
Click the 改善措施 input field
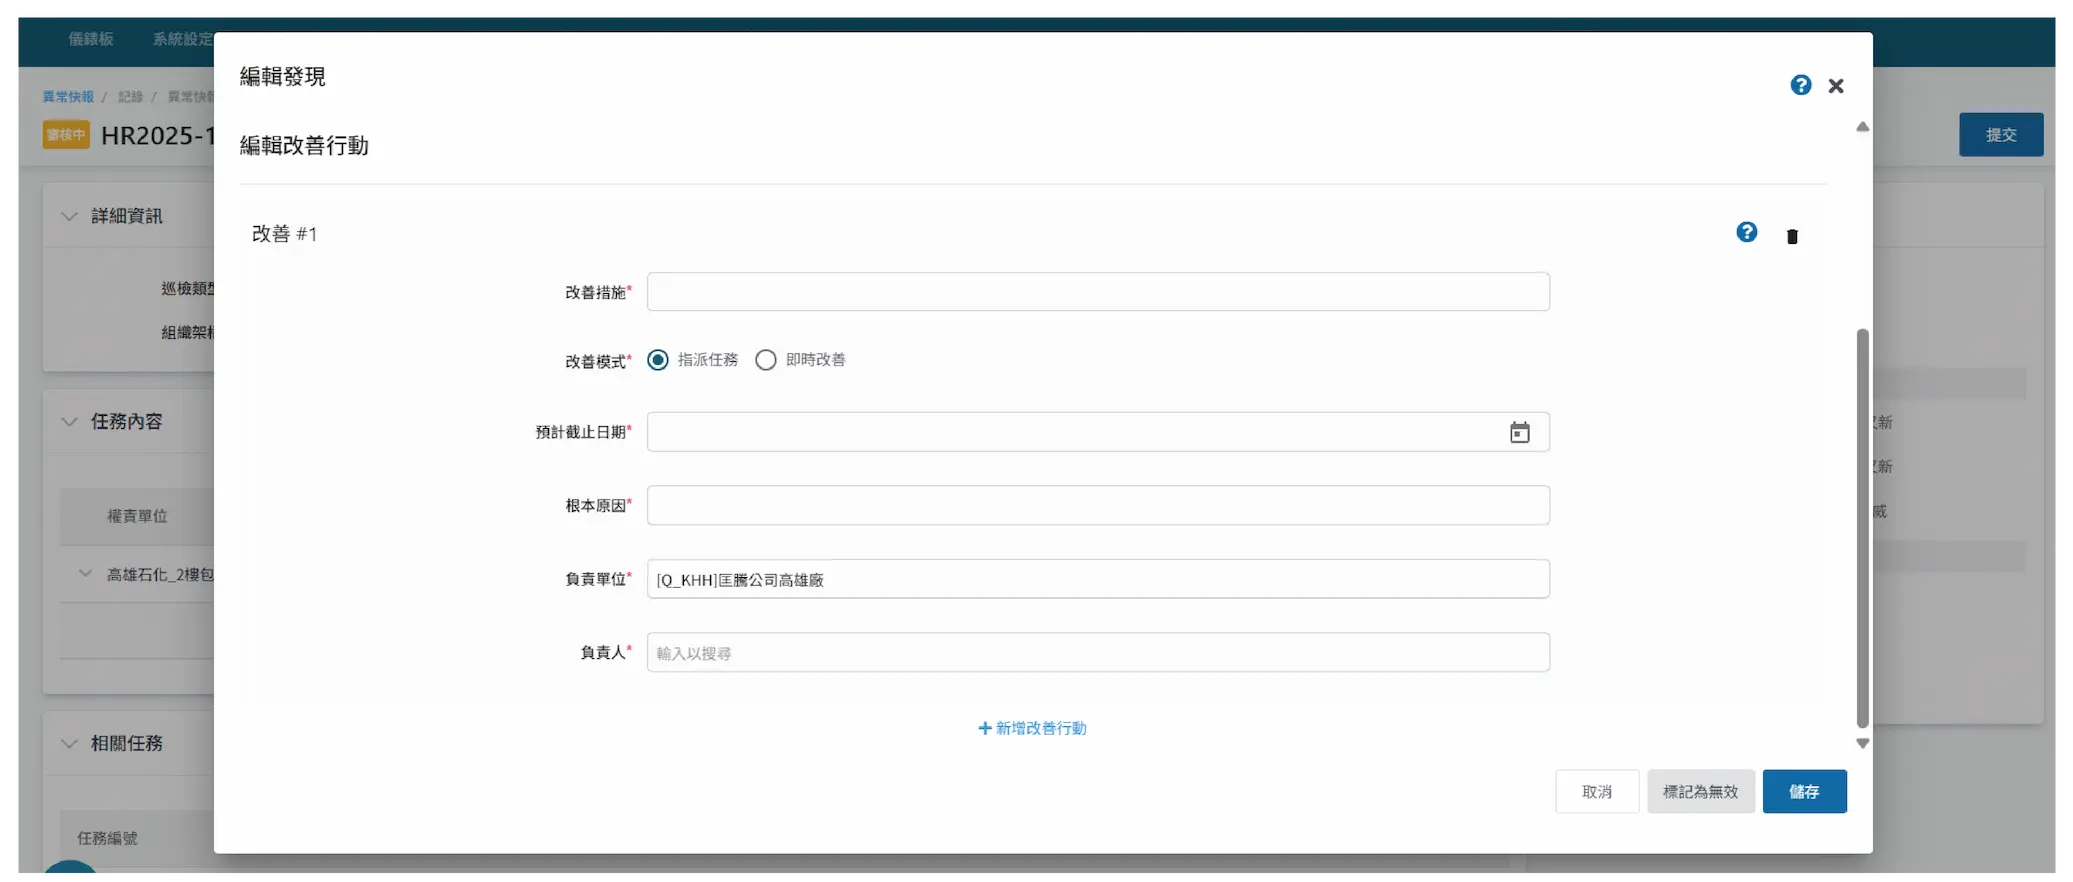(x=1097, y=292)
